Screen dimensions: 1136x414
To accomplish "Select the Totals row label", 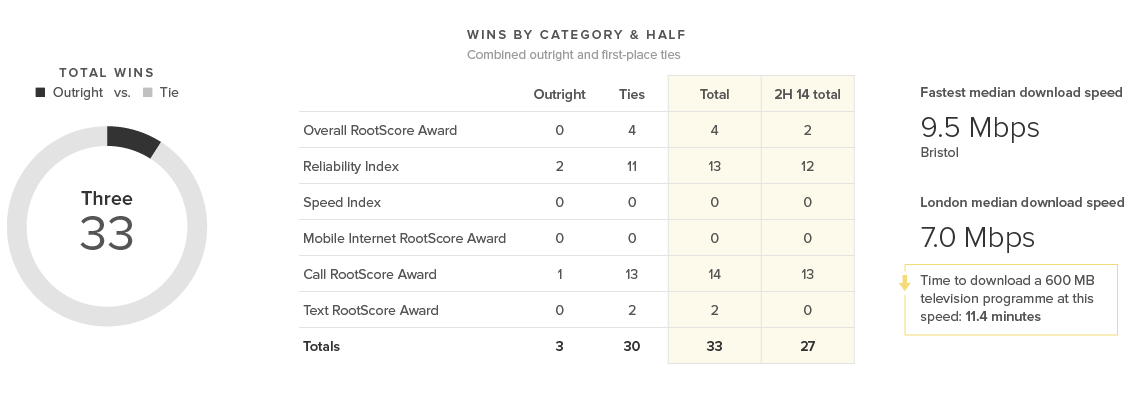I will pos(322,346).
